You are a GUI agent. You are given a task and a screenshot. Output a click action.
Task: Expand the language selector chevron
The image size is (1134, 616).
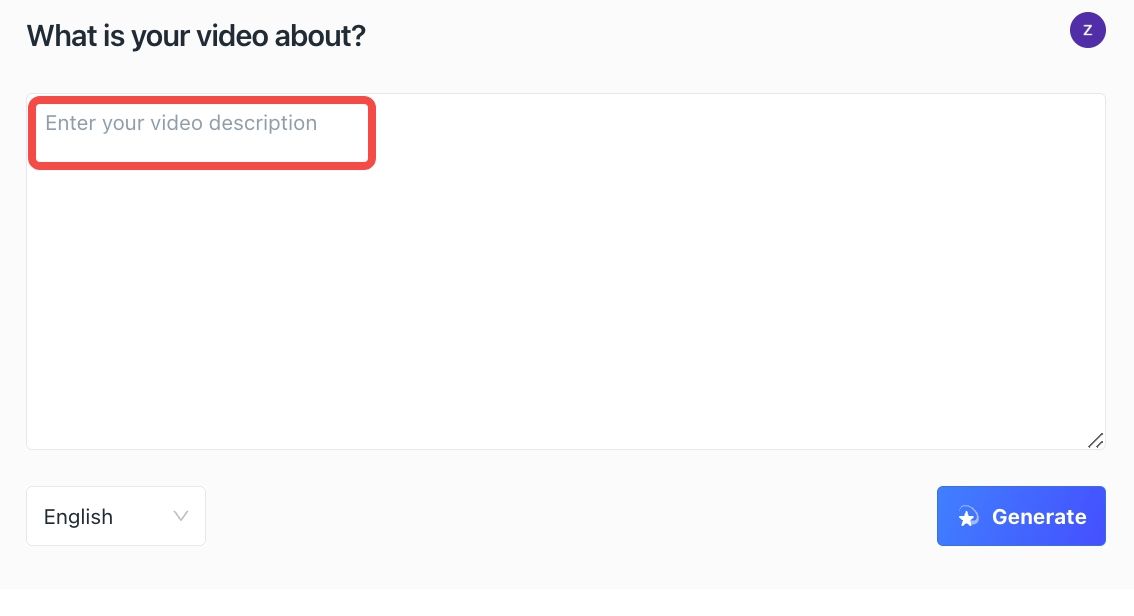tap(181, 516)
